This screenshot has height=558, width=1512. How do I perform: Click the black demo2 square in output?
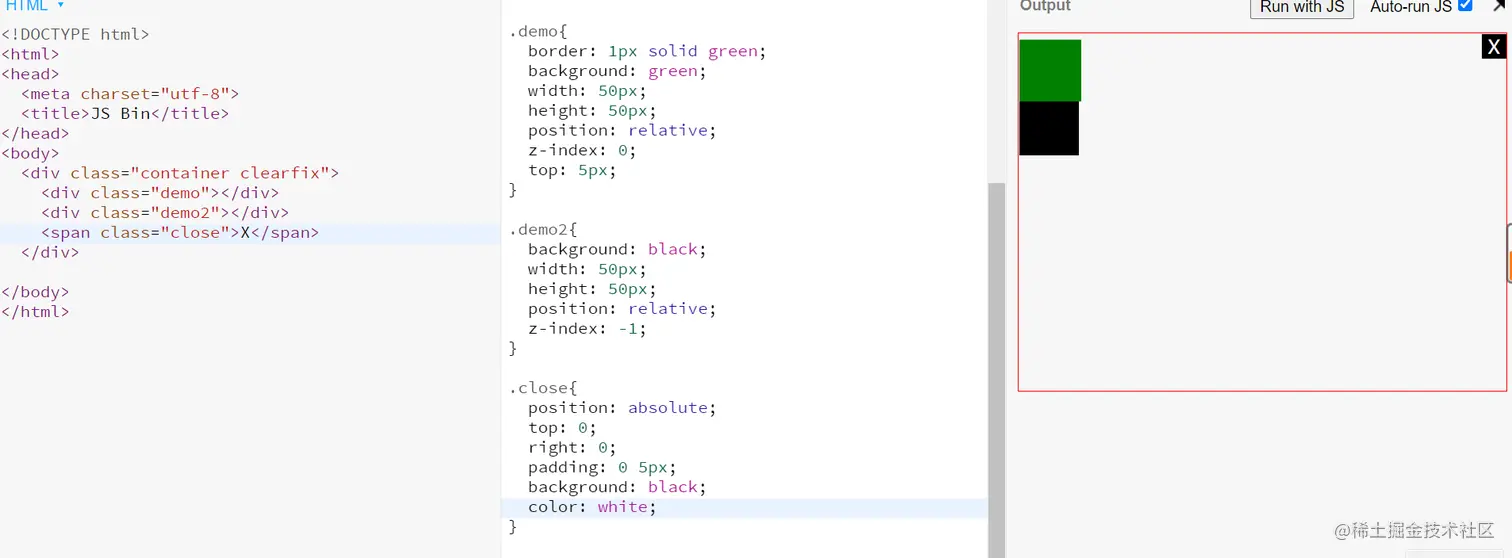(1049, 128)
